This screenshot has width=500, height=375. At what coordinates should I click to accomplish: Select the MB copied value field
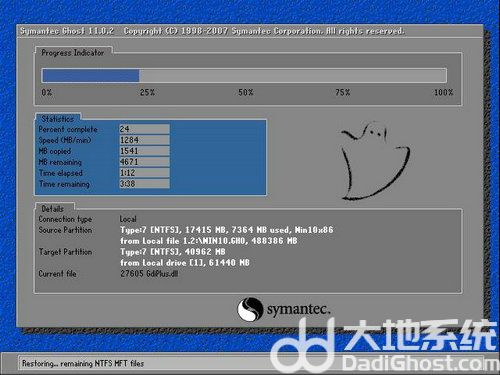[144, 151]
